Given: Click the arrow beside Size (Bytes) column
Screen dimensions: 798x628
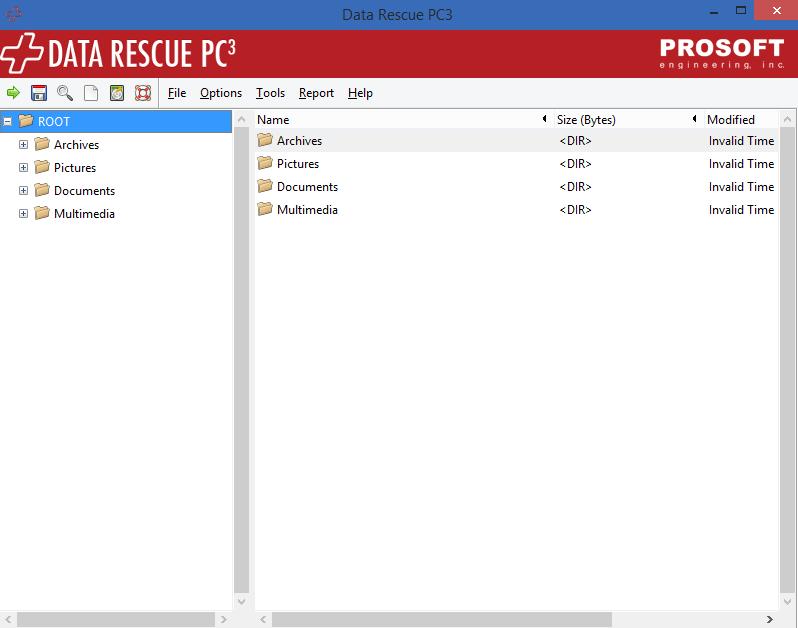Looking at the screenshot, I should (x=694, y=119).
